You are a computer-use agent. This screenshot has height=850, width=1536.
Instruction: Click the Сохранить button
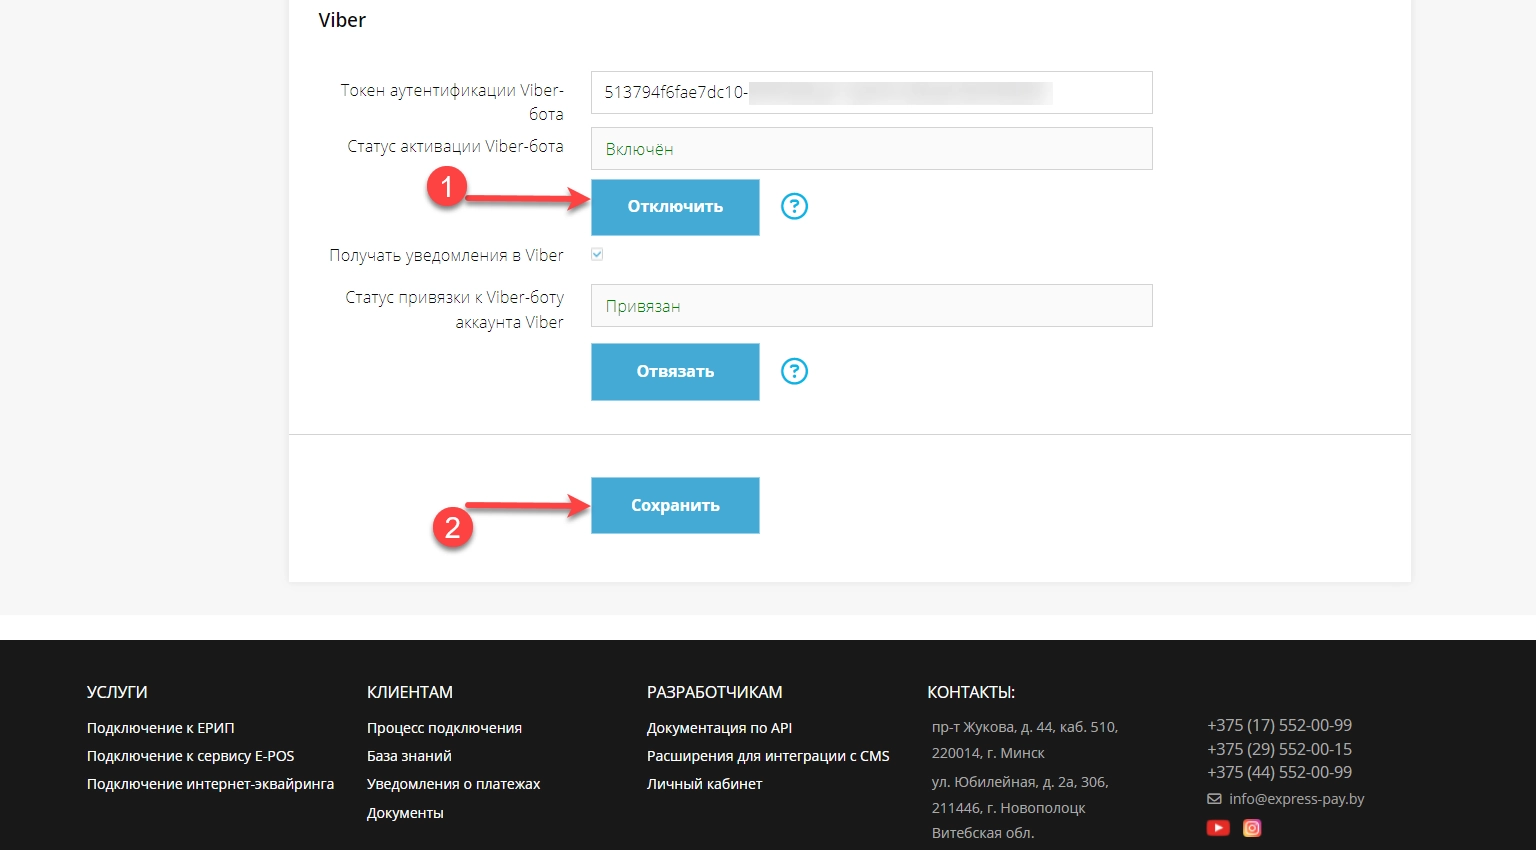(675, 505)
